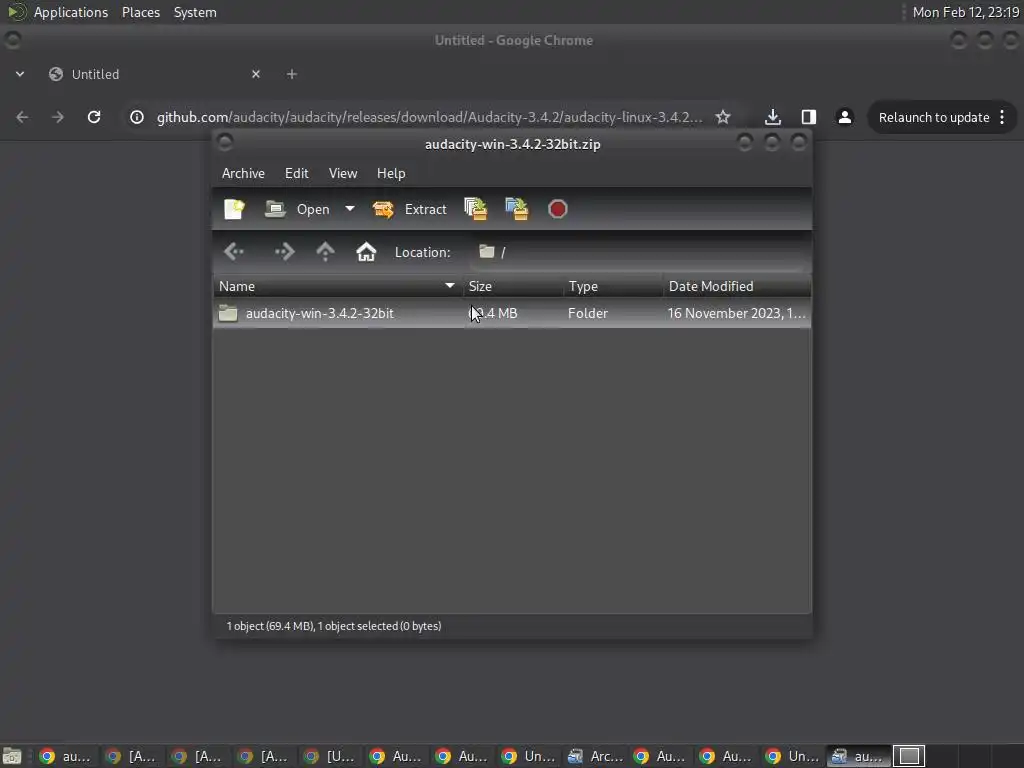Open Chrome's three-dot menu
This screenshot has height=768, width=1024.
[1002, 117]
